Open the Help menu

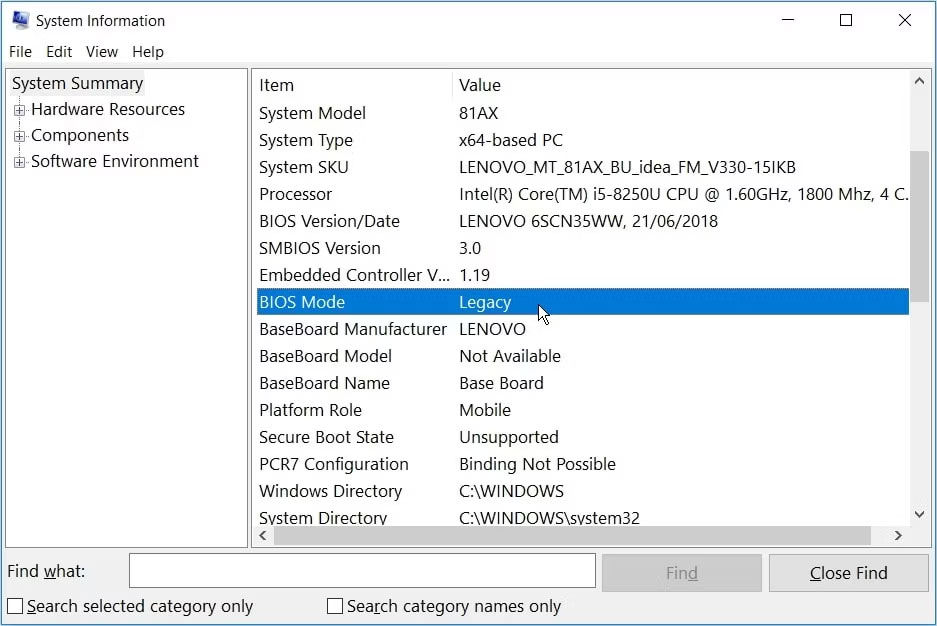[148, 52]
